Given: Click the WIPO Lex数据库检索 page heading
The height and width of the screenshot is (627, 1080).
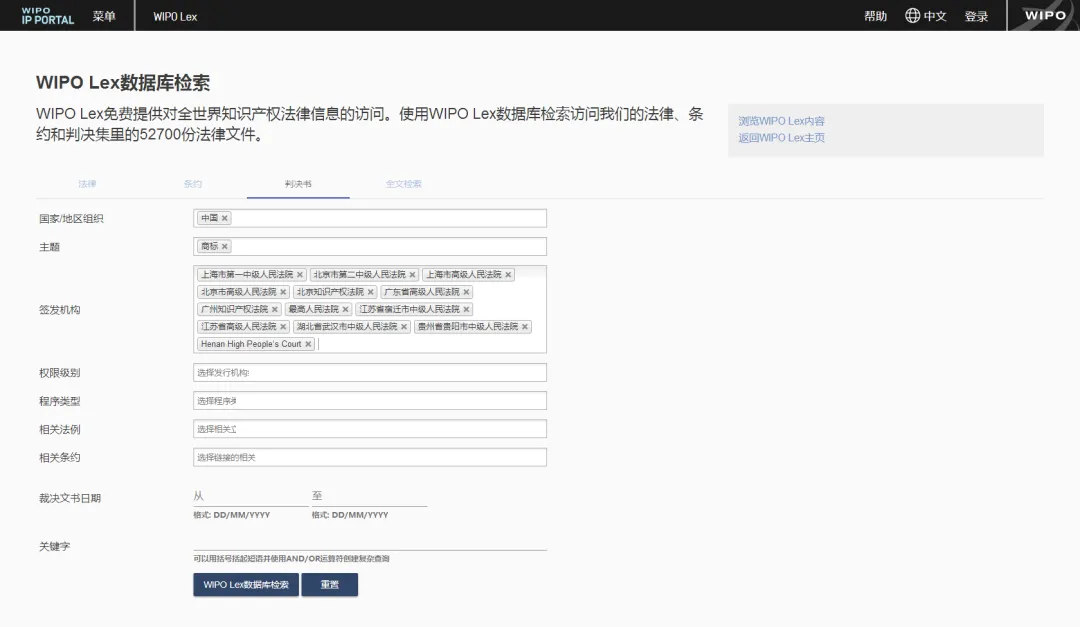Looking at the screenshot, I should point(123,83).
